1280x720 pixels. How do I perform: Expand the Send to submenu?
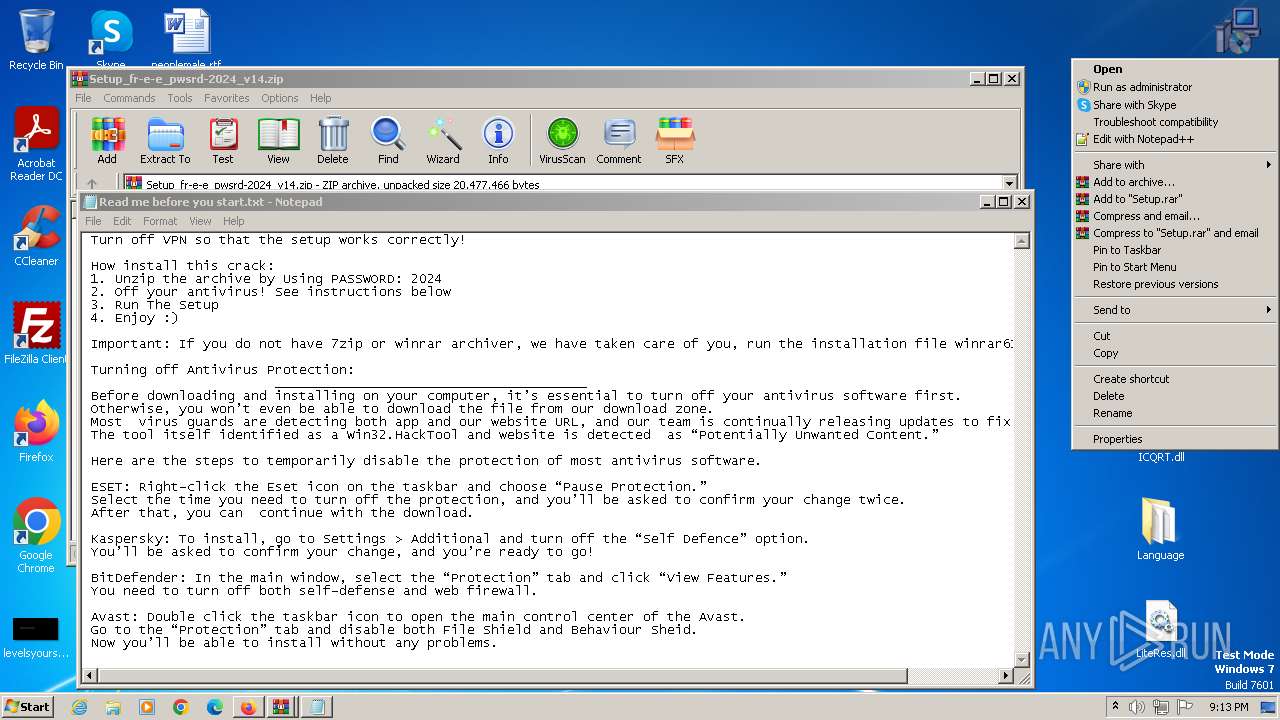(x=1175, y=310)
